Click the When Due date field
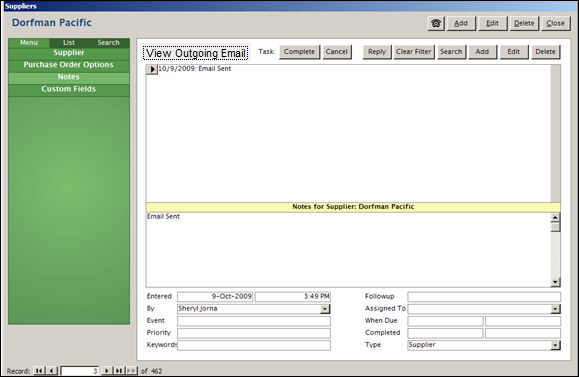Image resolution: width=579 pixels, height=377 pixels. pyautogui.click(x=445, y=321)
